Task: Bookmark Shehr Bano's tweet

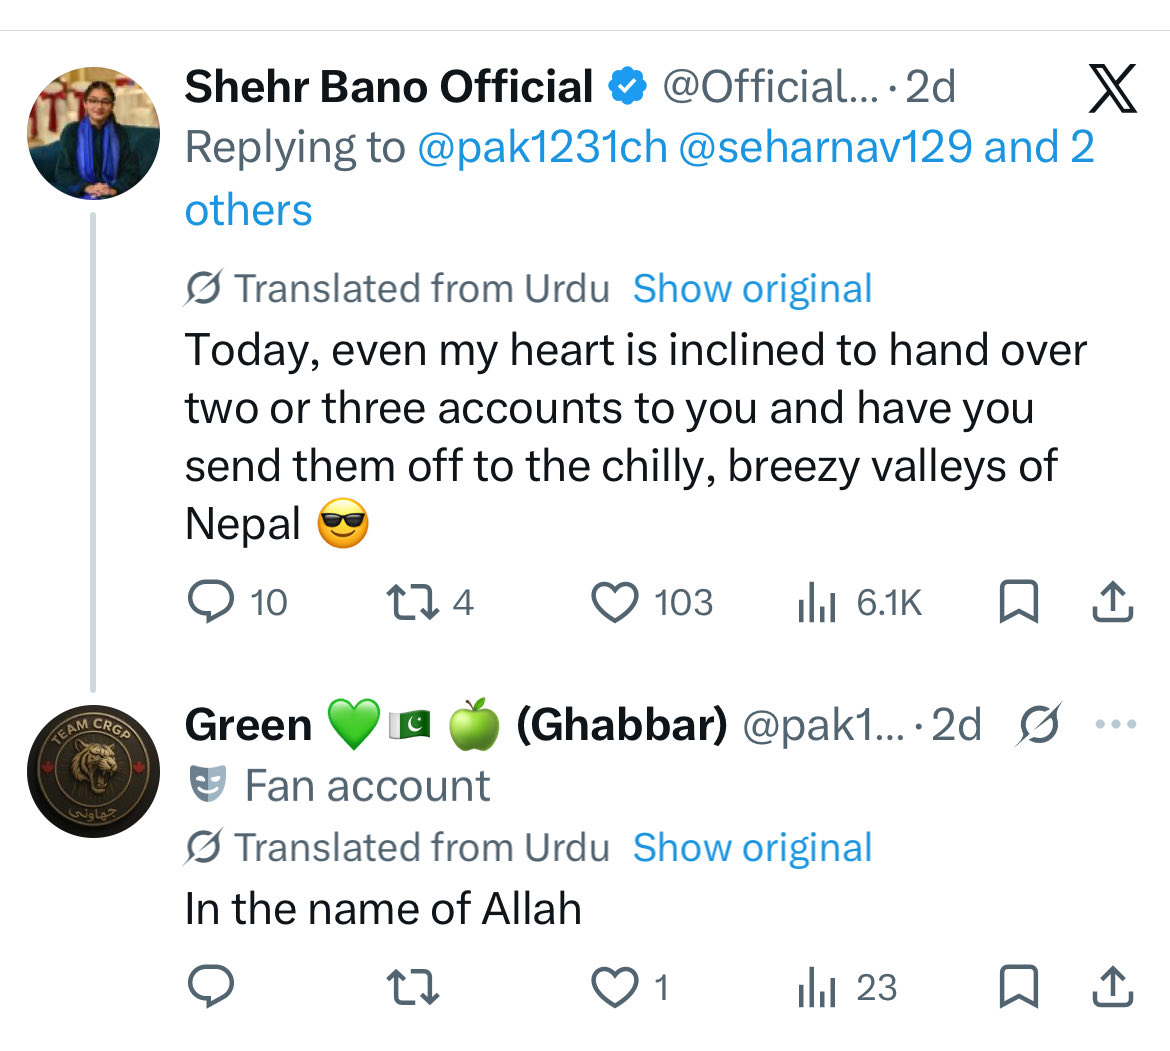Action: pyautogui.click(x=1019, y=602)
